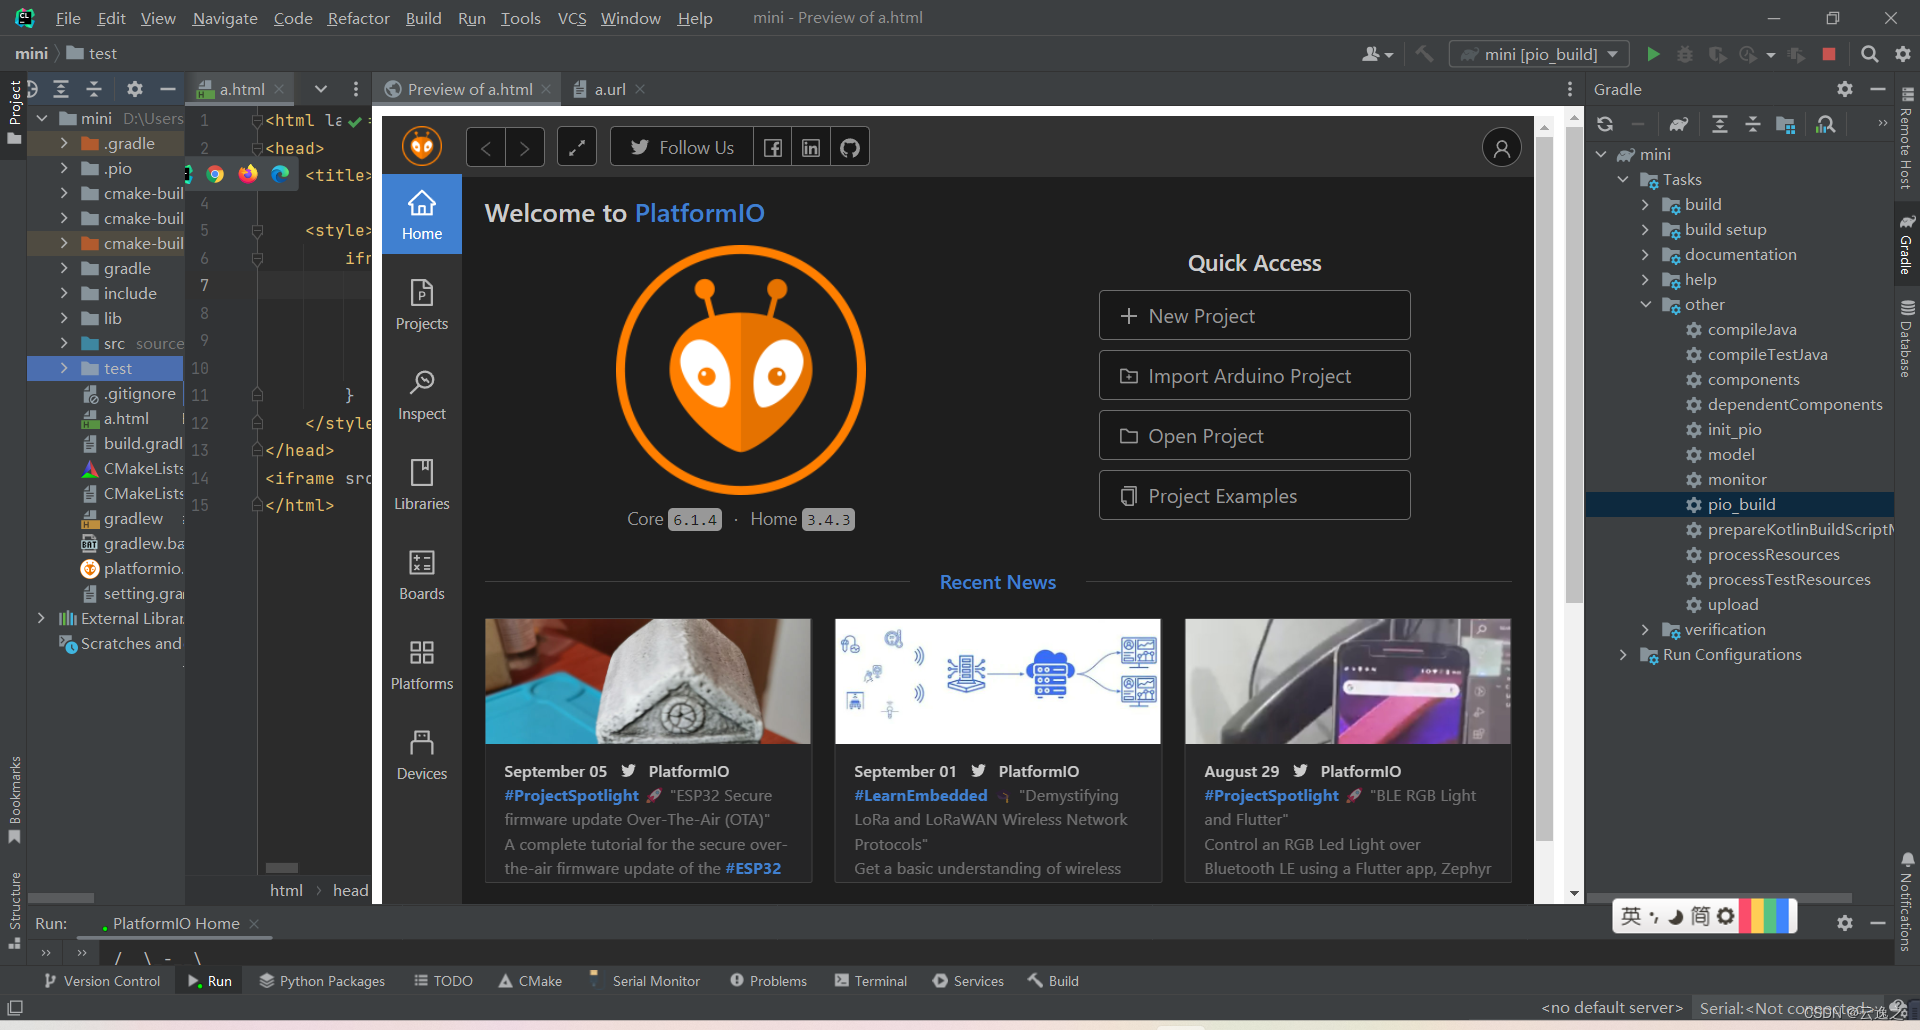
Task: Open the PlatformIO Inspect section
Action: pos(421,394)
